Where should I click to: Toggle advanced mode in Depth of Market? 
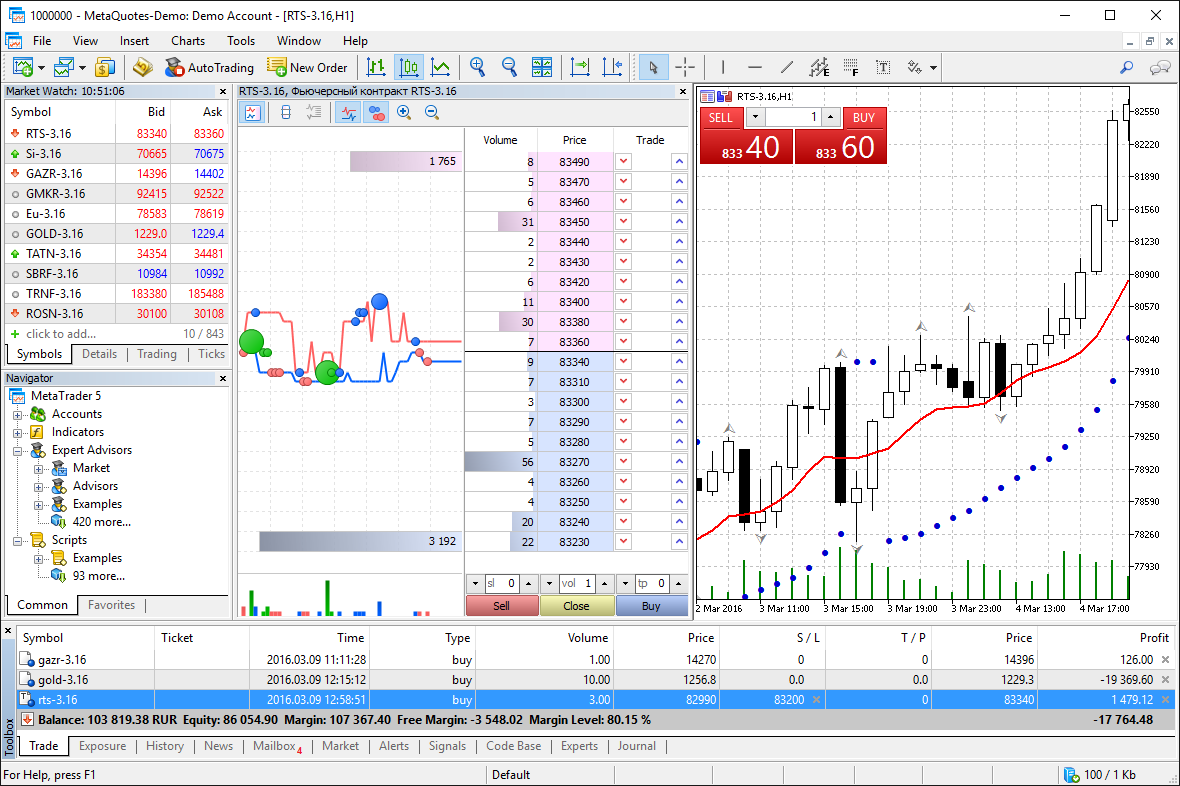252,112
